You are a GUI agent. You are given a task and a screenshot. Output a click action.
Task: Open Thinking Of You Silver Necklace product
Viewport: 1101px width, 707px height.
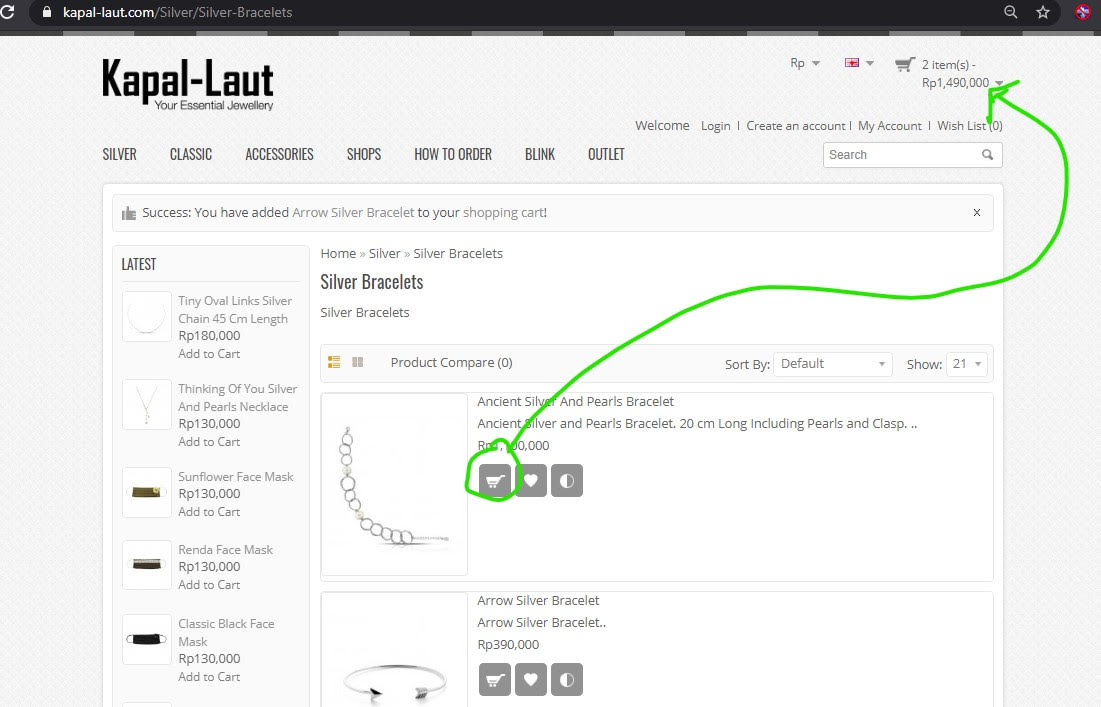click(237, 397)
